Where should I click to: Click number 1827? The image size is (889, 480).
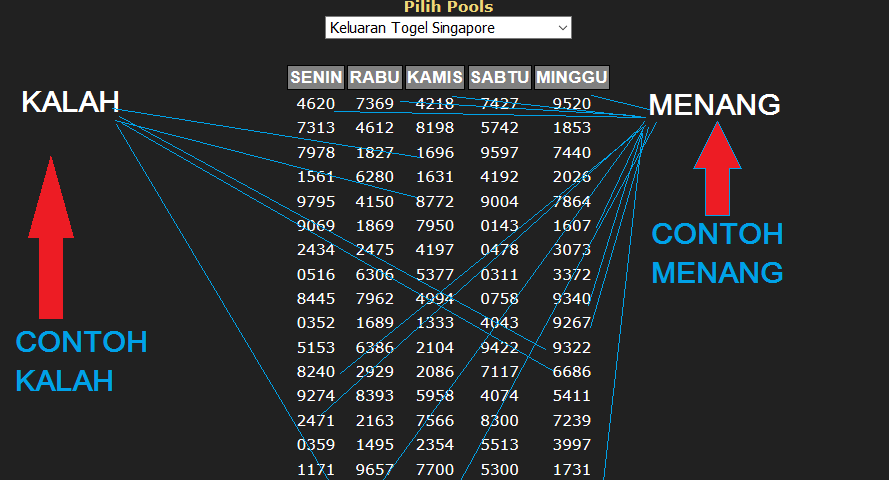coord(375,153)
